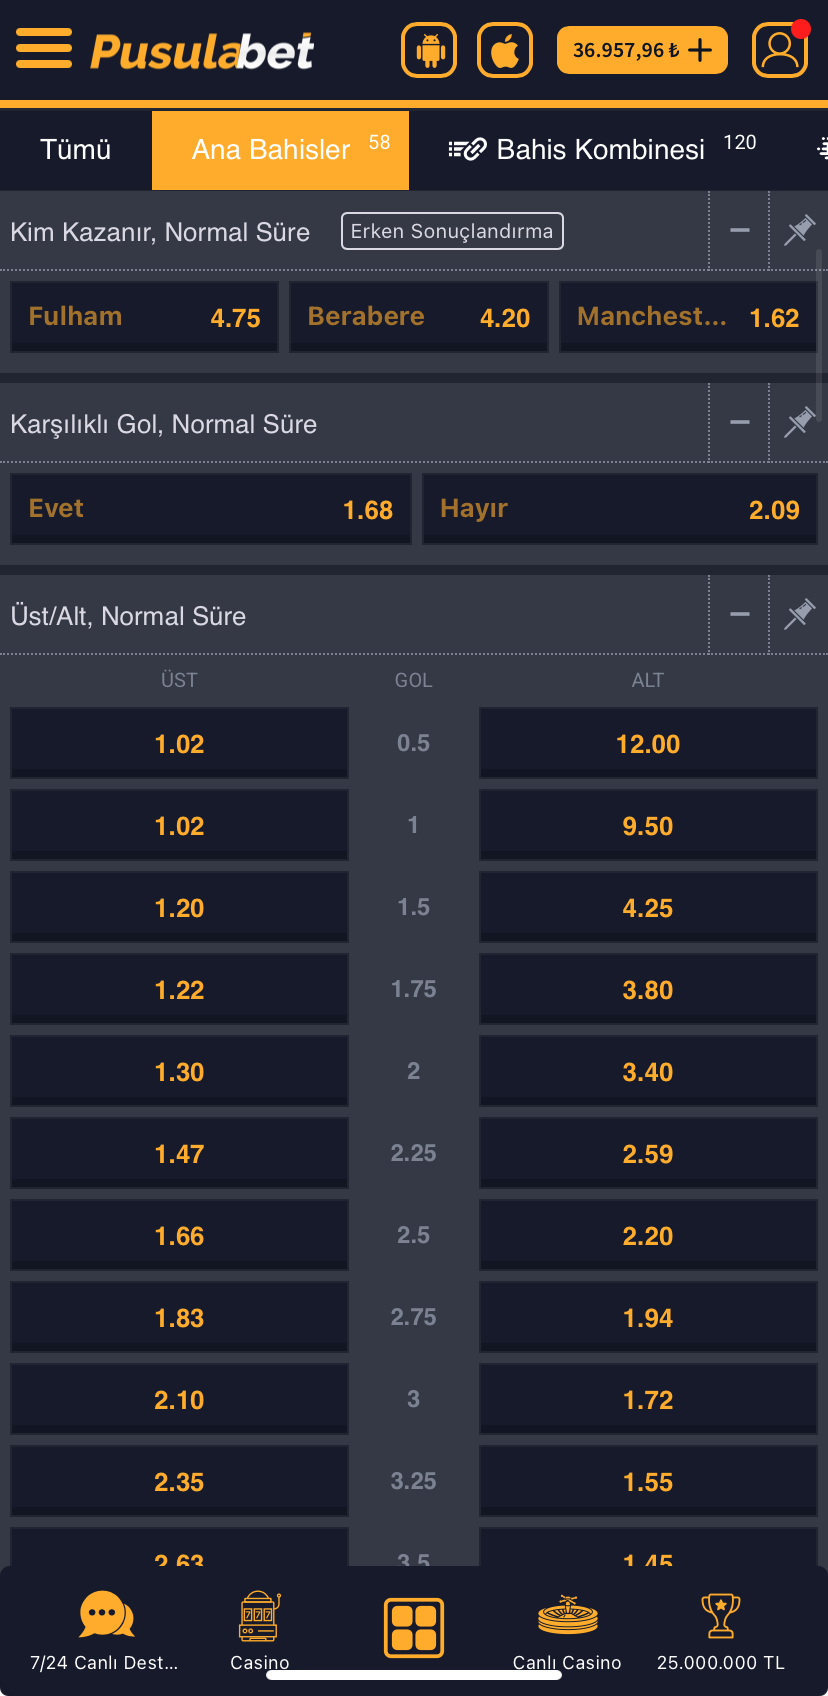The height and width of the screenshot is (1696, 828).
Task: Pin the Karşılıklı Gol market
Action: [799, 423]
